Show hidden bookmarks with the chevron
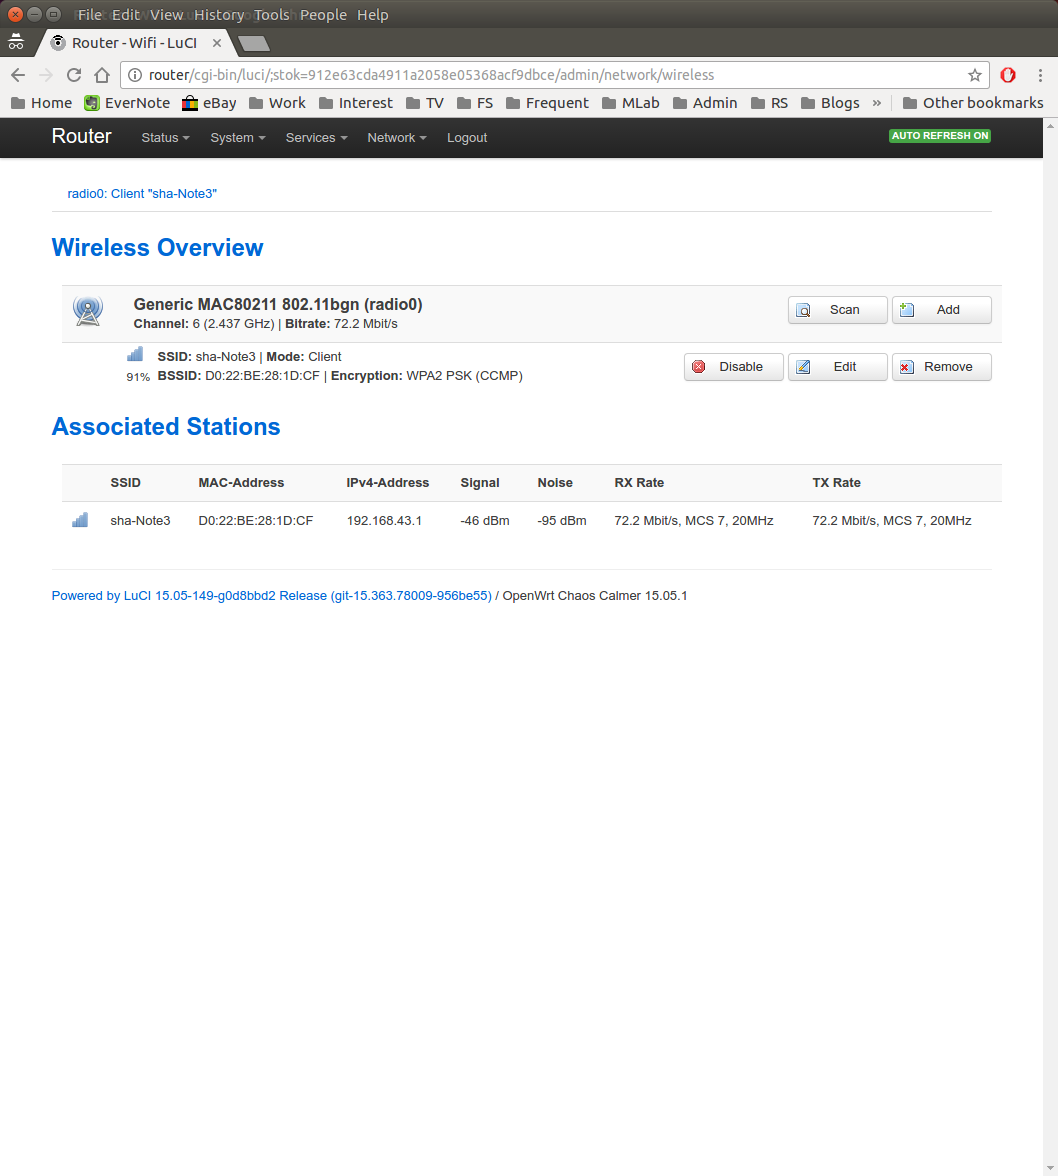The image size is (1058, 1176). [877, 103]
